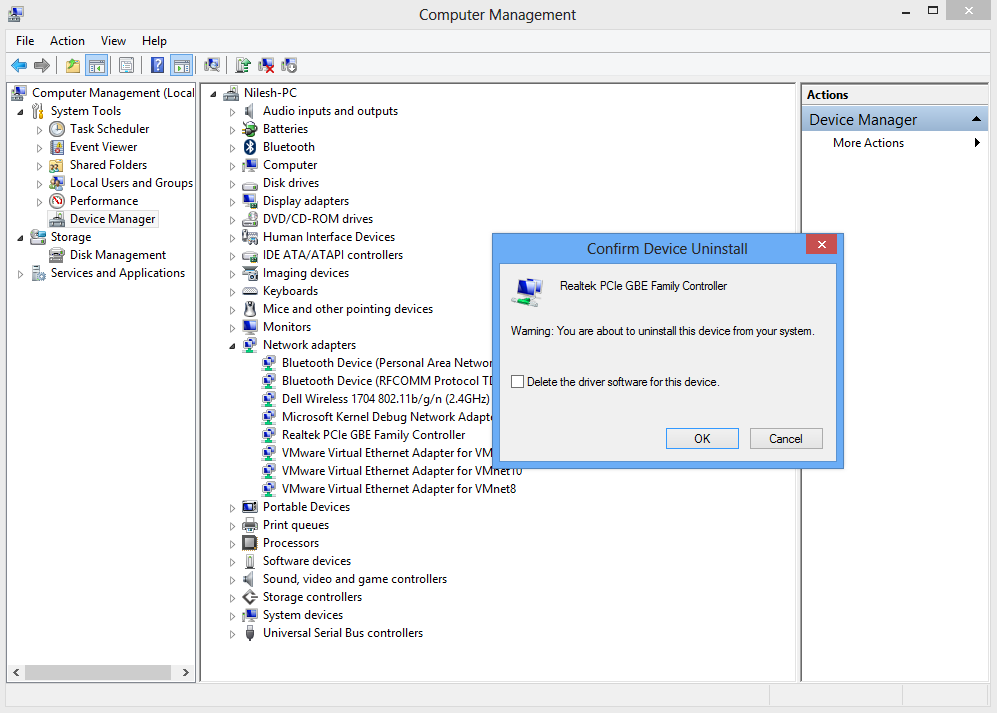Click the Processors chip icon
997x713 pixels.
coord(250,543)
